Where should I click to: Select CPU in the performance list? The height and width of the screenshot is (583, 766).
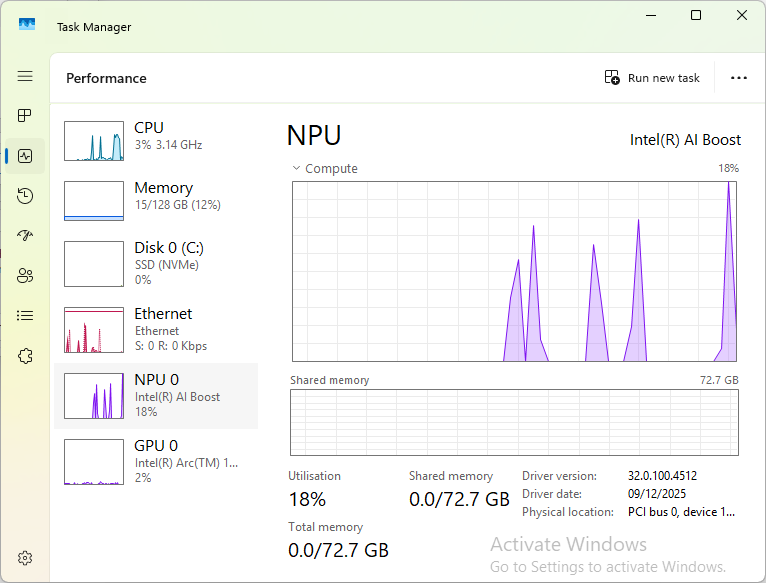click(155, 141)
